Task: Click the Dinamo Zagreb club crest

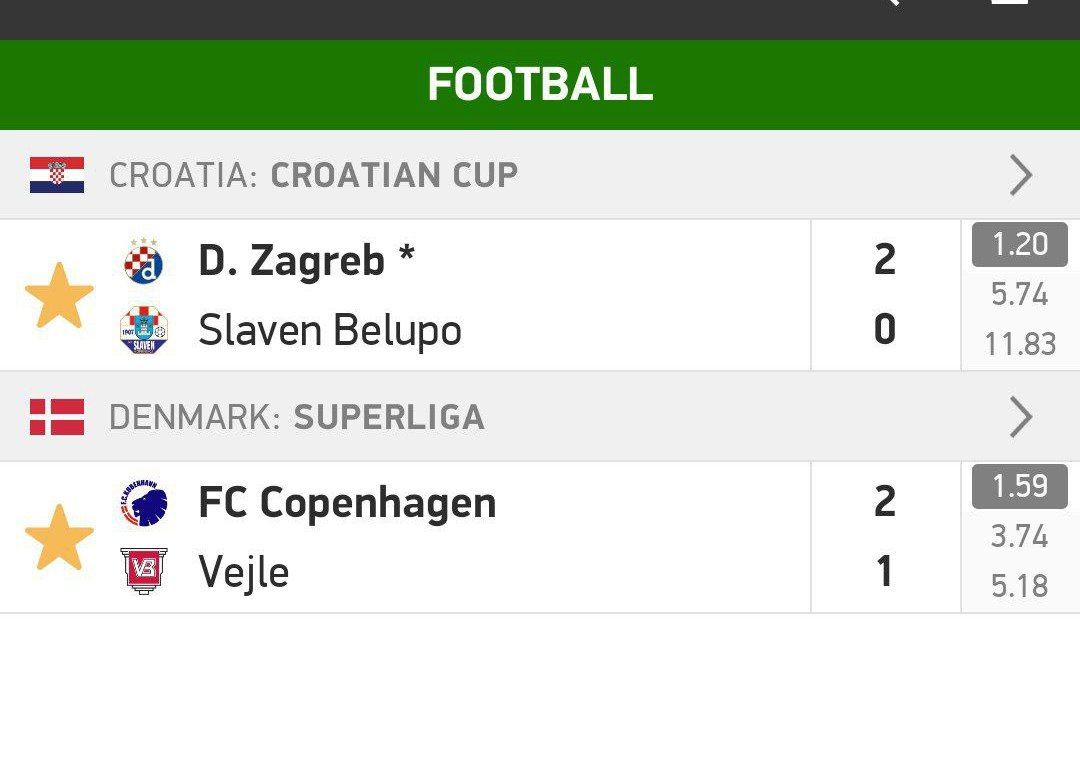Action: tap(144, 262)
